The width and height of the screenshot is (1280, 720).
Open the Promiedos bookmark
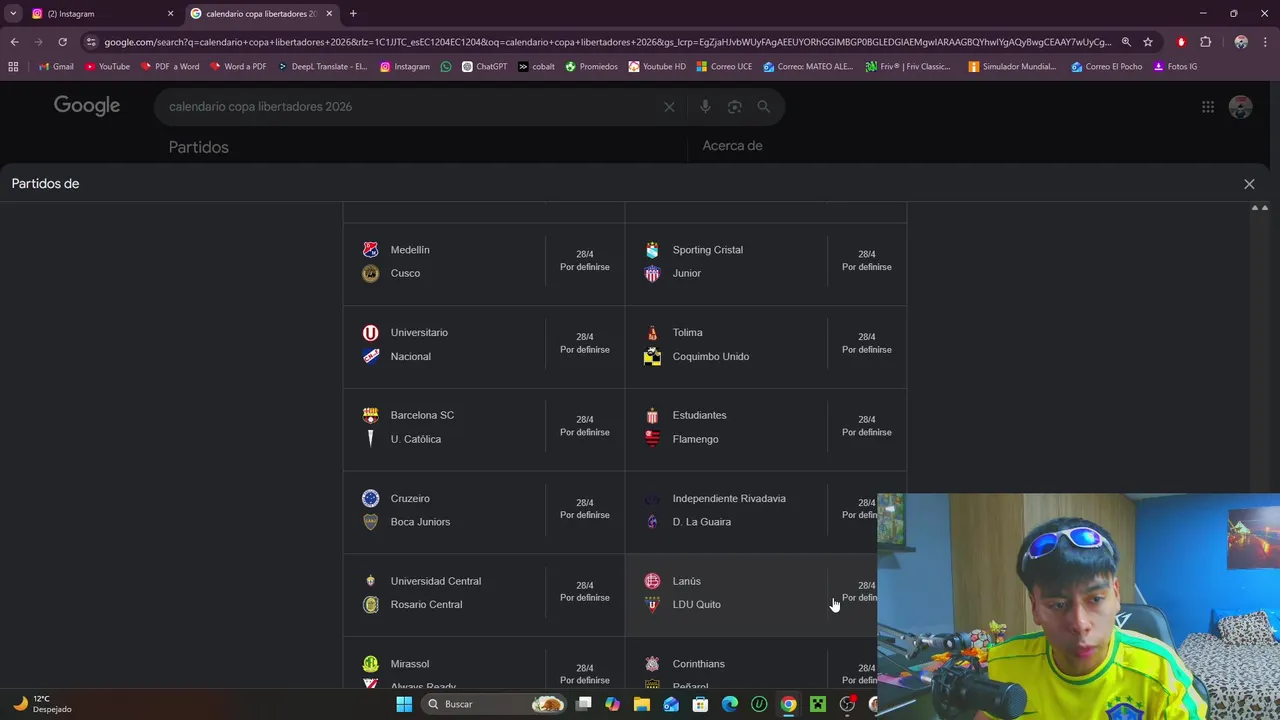click(592, 67)
